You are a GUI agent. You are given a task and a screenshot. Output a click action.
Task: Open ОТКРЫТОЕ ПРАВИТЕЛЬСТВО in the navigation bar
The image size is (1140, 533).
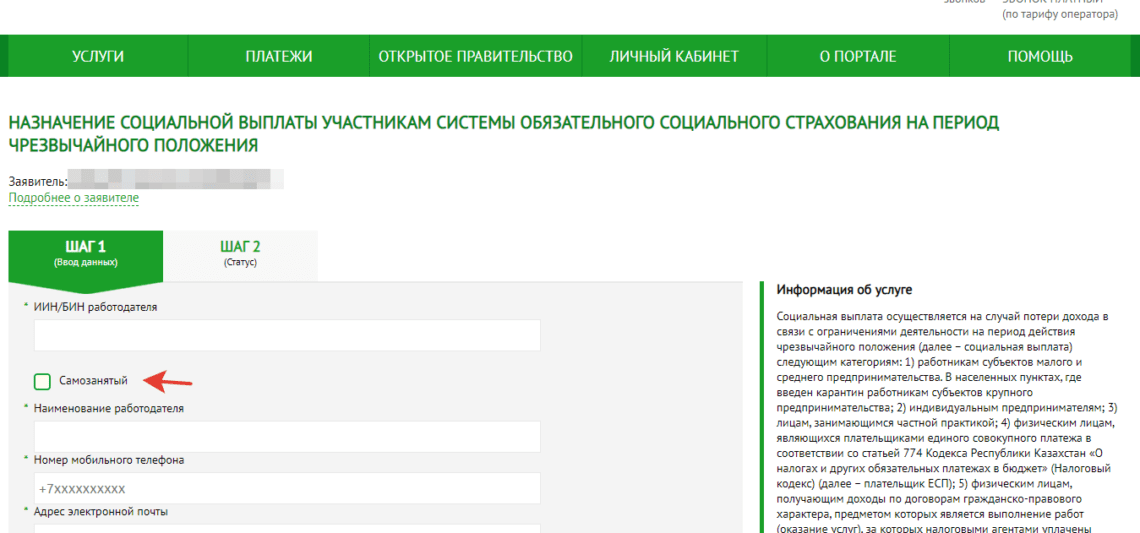[475, 56]
